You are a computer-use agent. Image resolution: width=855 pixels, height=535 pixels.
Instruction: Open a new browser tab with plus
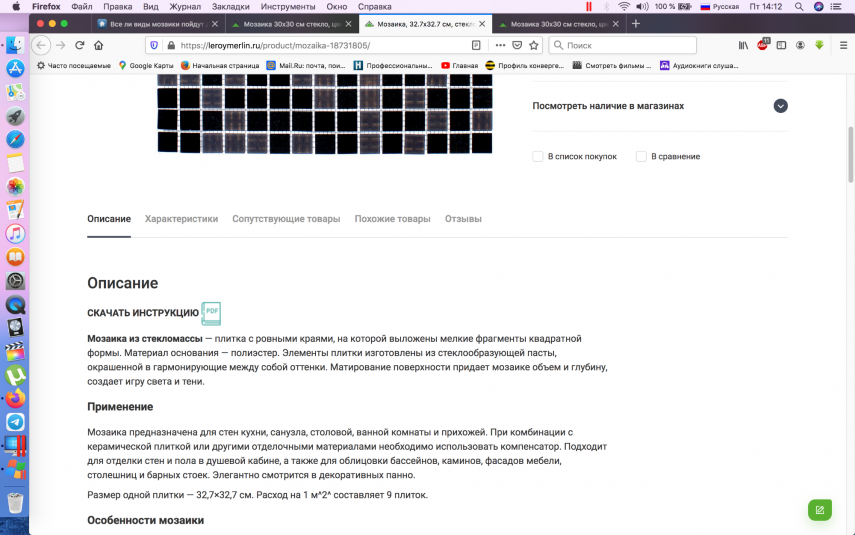tap(636, 24)
